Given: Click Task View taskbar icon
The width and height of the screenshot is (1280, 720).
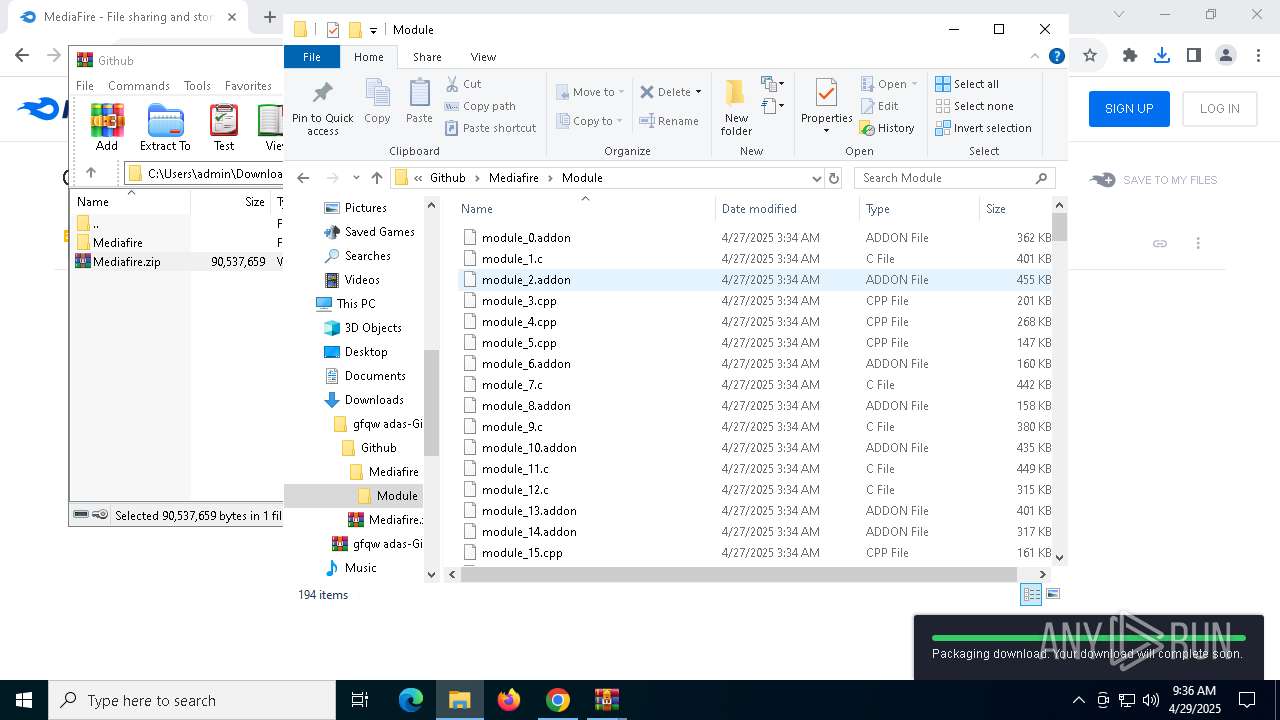Looking at the screenshot, I should (361, 700).
